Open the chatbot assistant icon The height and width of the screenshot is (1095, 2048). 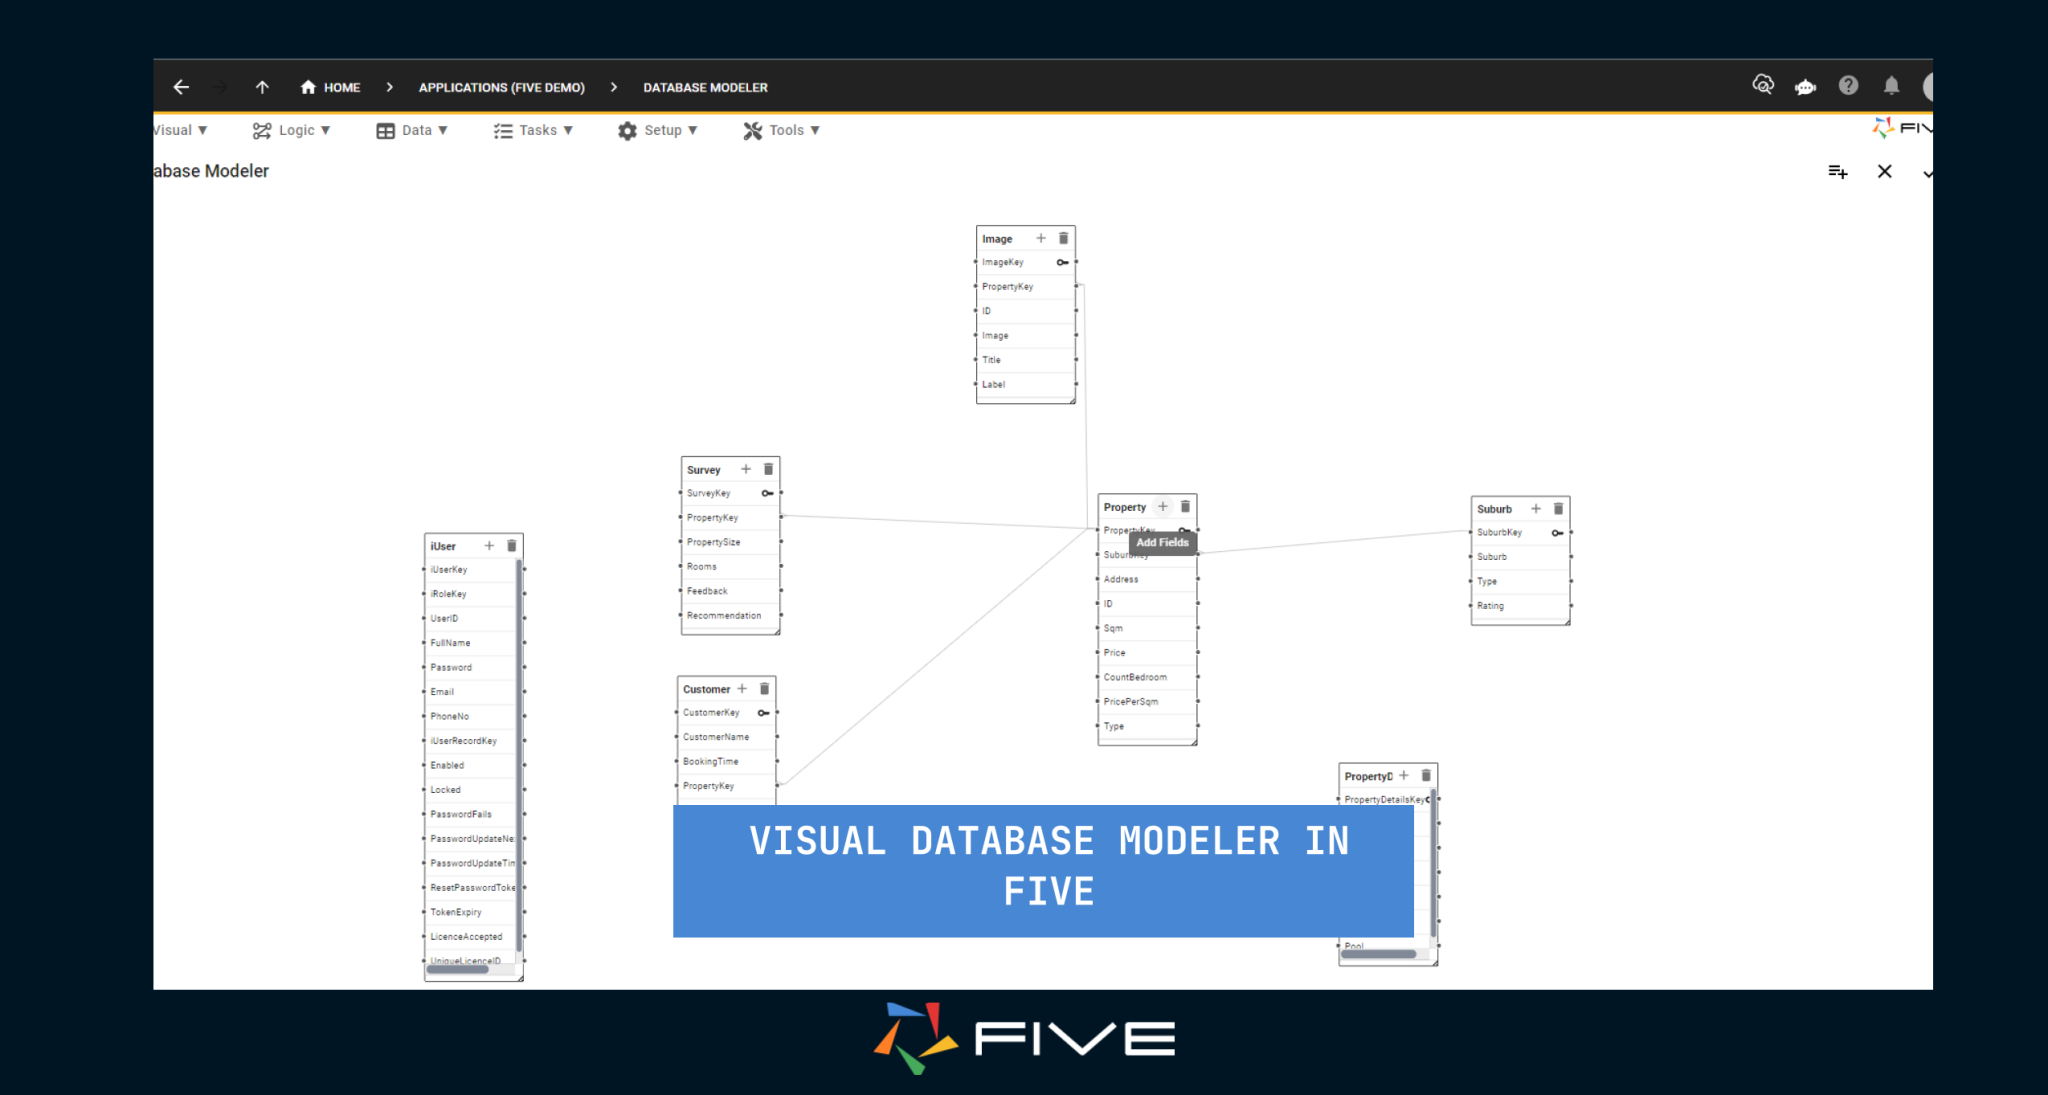(1805, 86)
